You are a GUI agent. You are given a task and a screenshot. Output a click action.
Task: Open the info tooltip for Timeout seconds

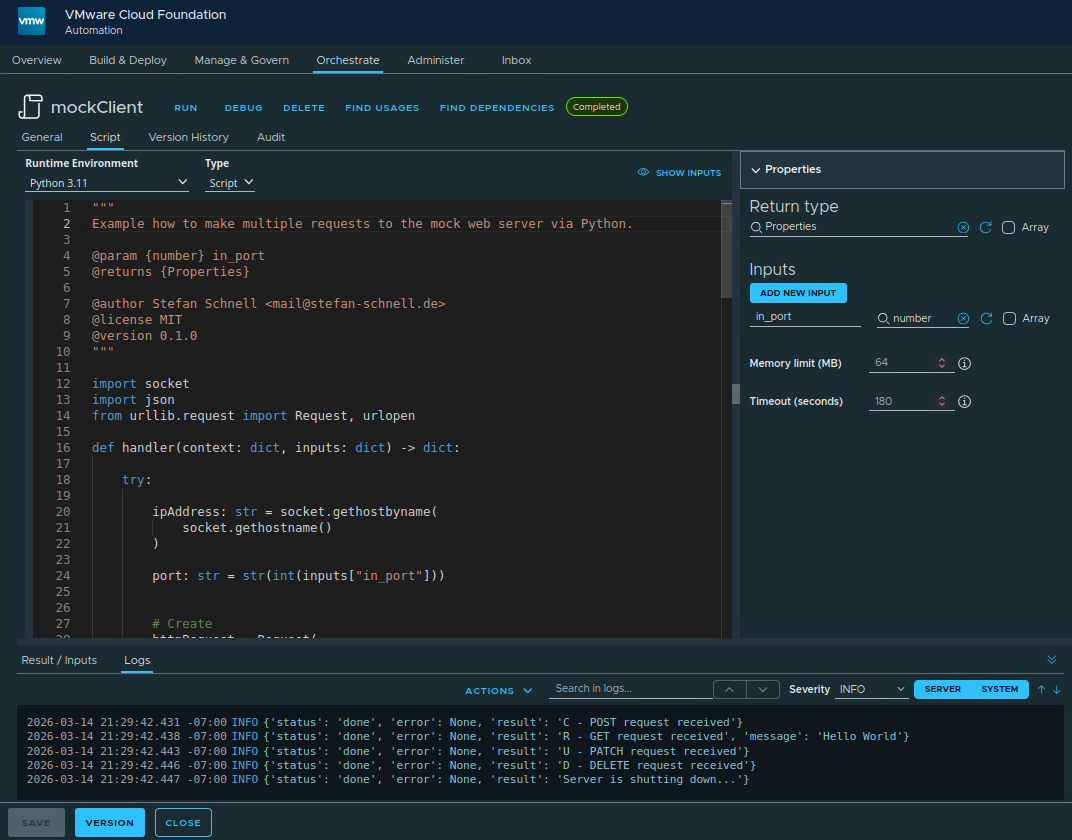(x=964, y=401)
